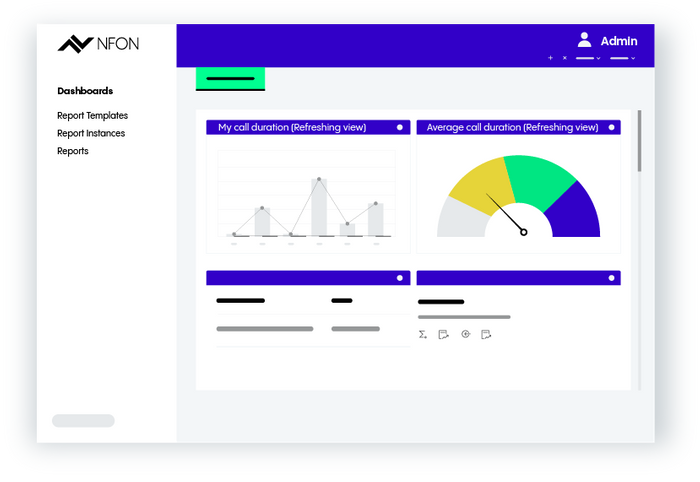Click the NFON logo
Image resolution: width=700 pixels, height=482 pixels.
(98, 44)
